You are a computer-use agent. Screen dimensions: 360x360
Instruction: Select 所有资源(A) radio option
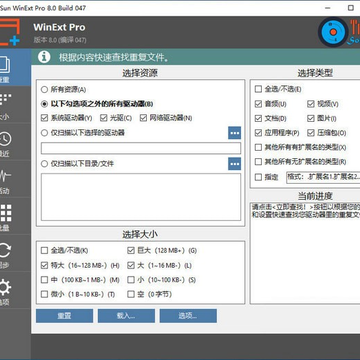point(44,90)
